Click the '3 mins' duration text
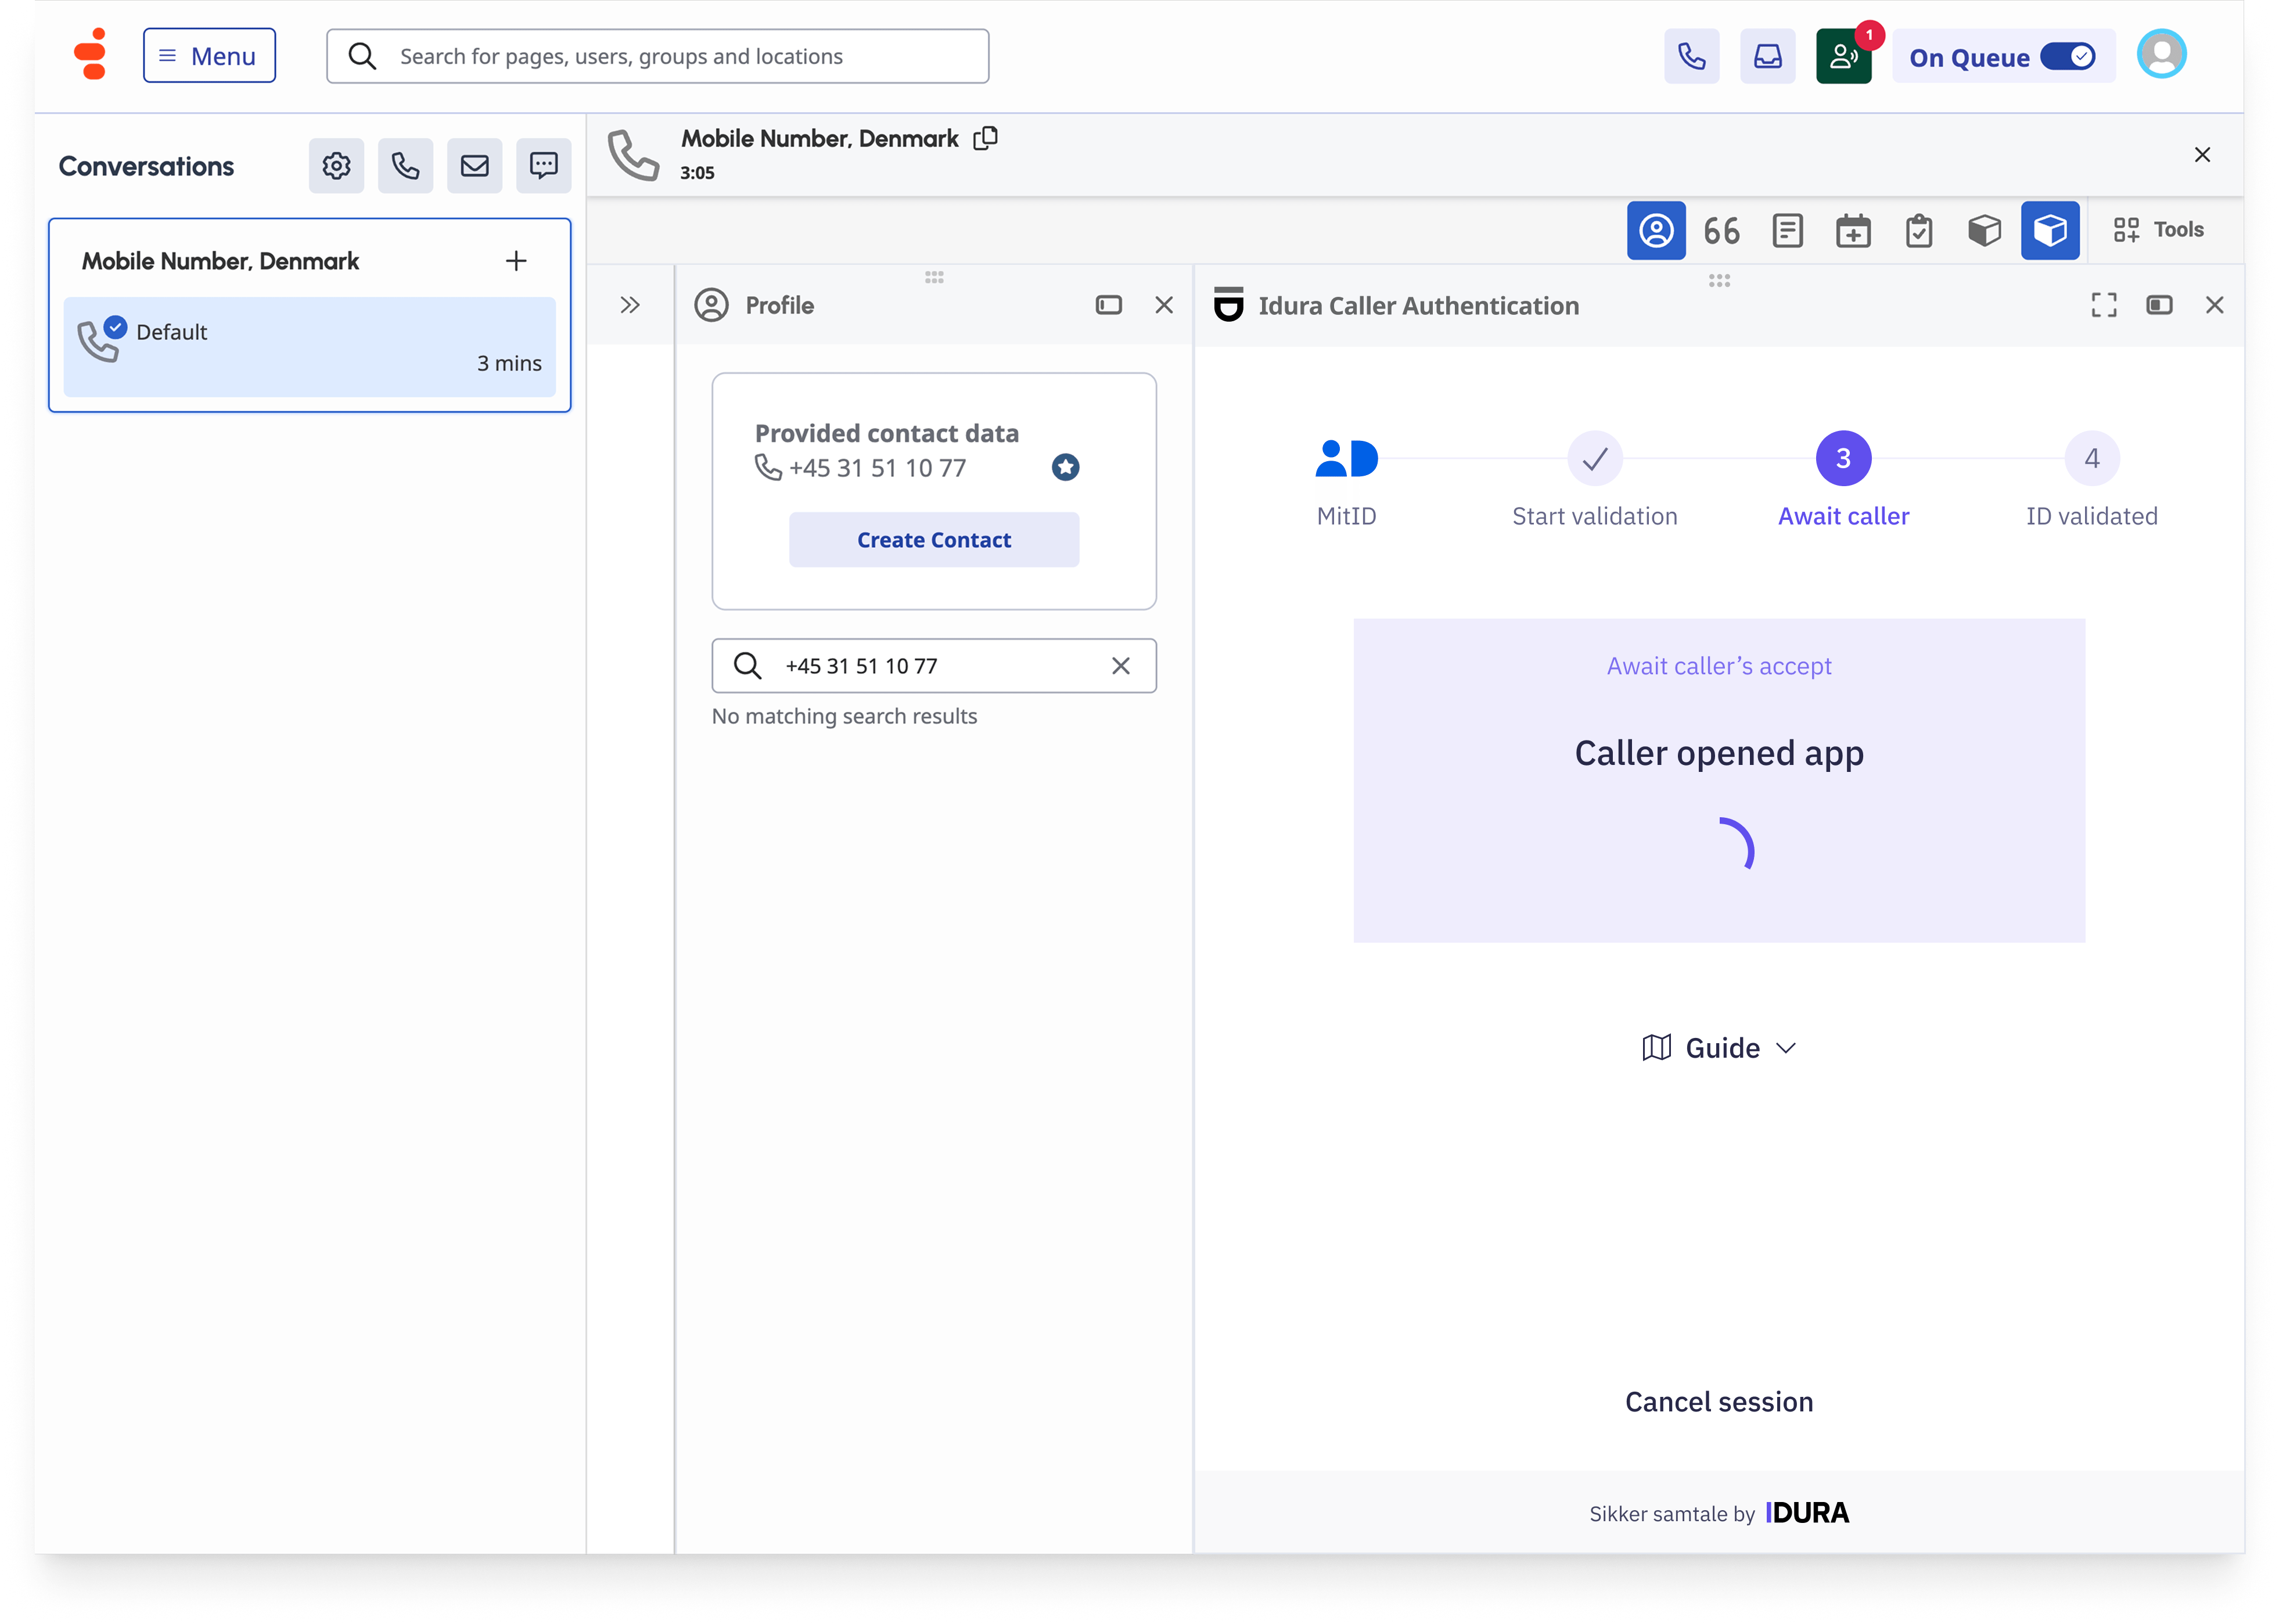 click(x=508, y=363)
